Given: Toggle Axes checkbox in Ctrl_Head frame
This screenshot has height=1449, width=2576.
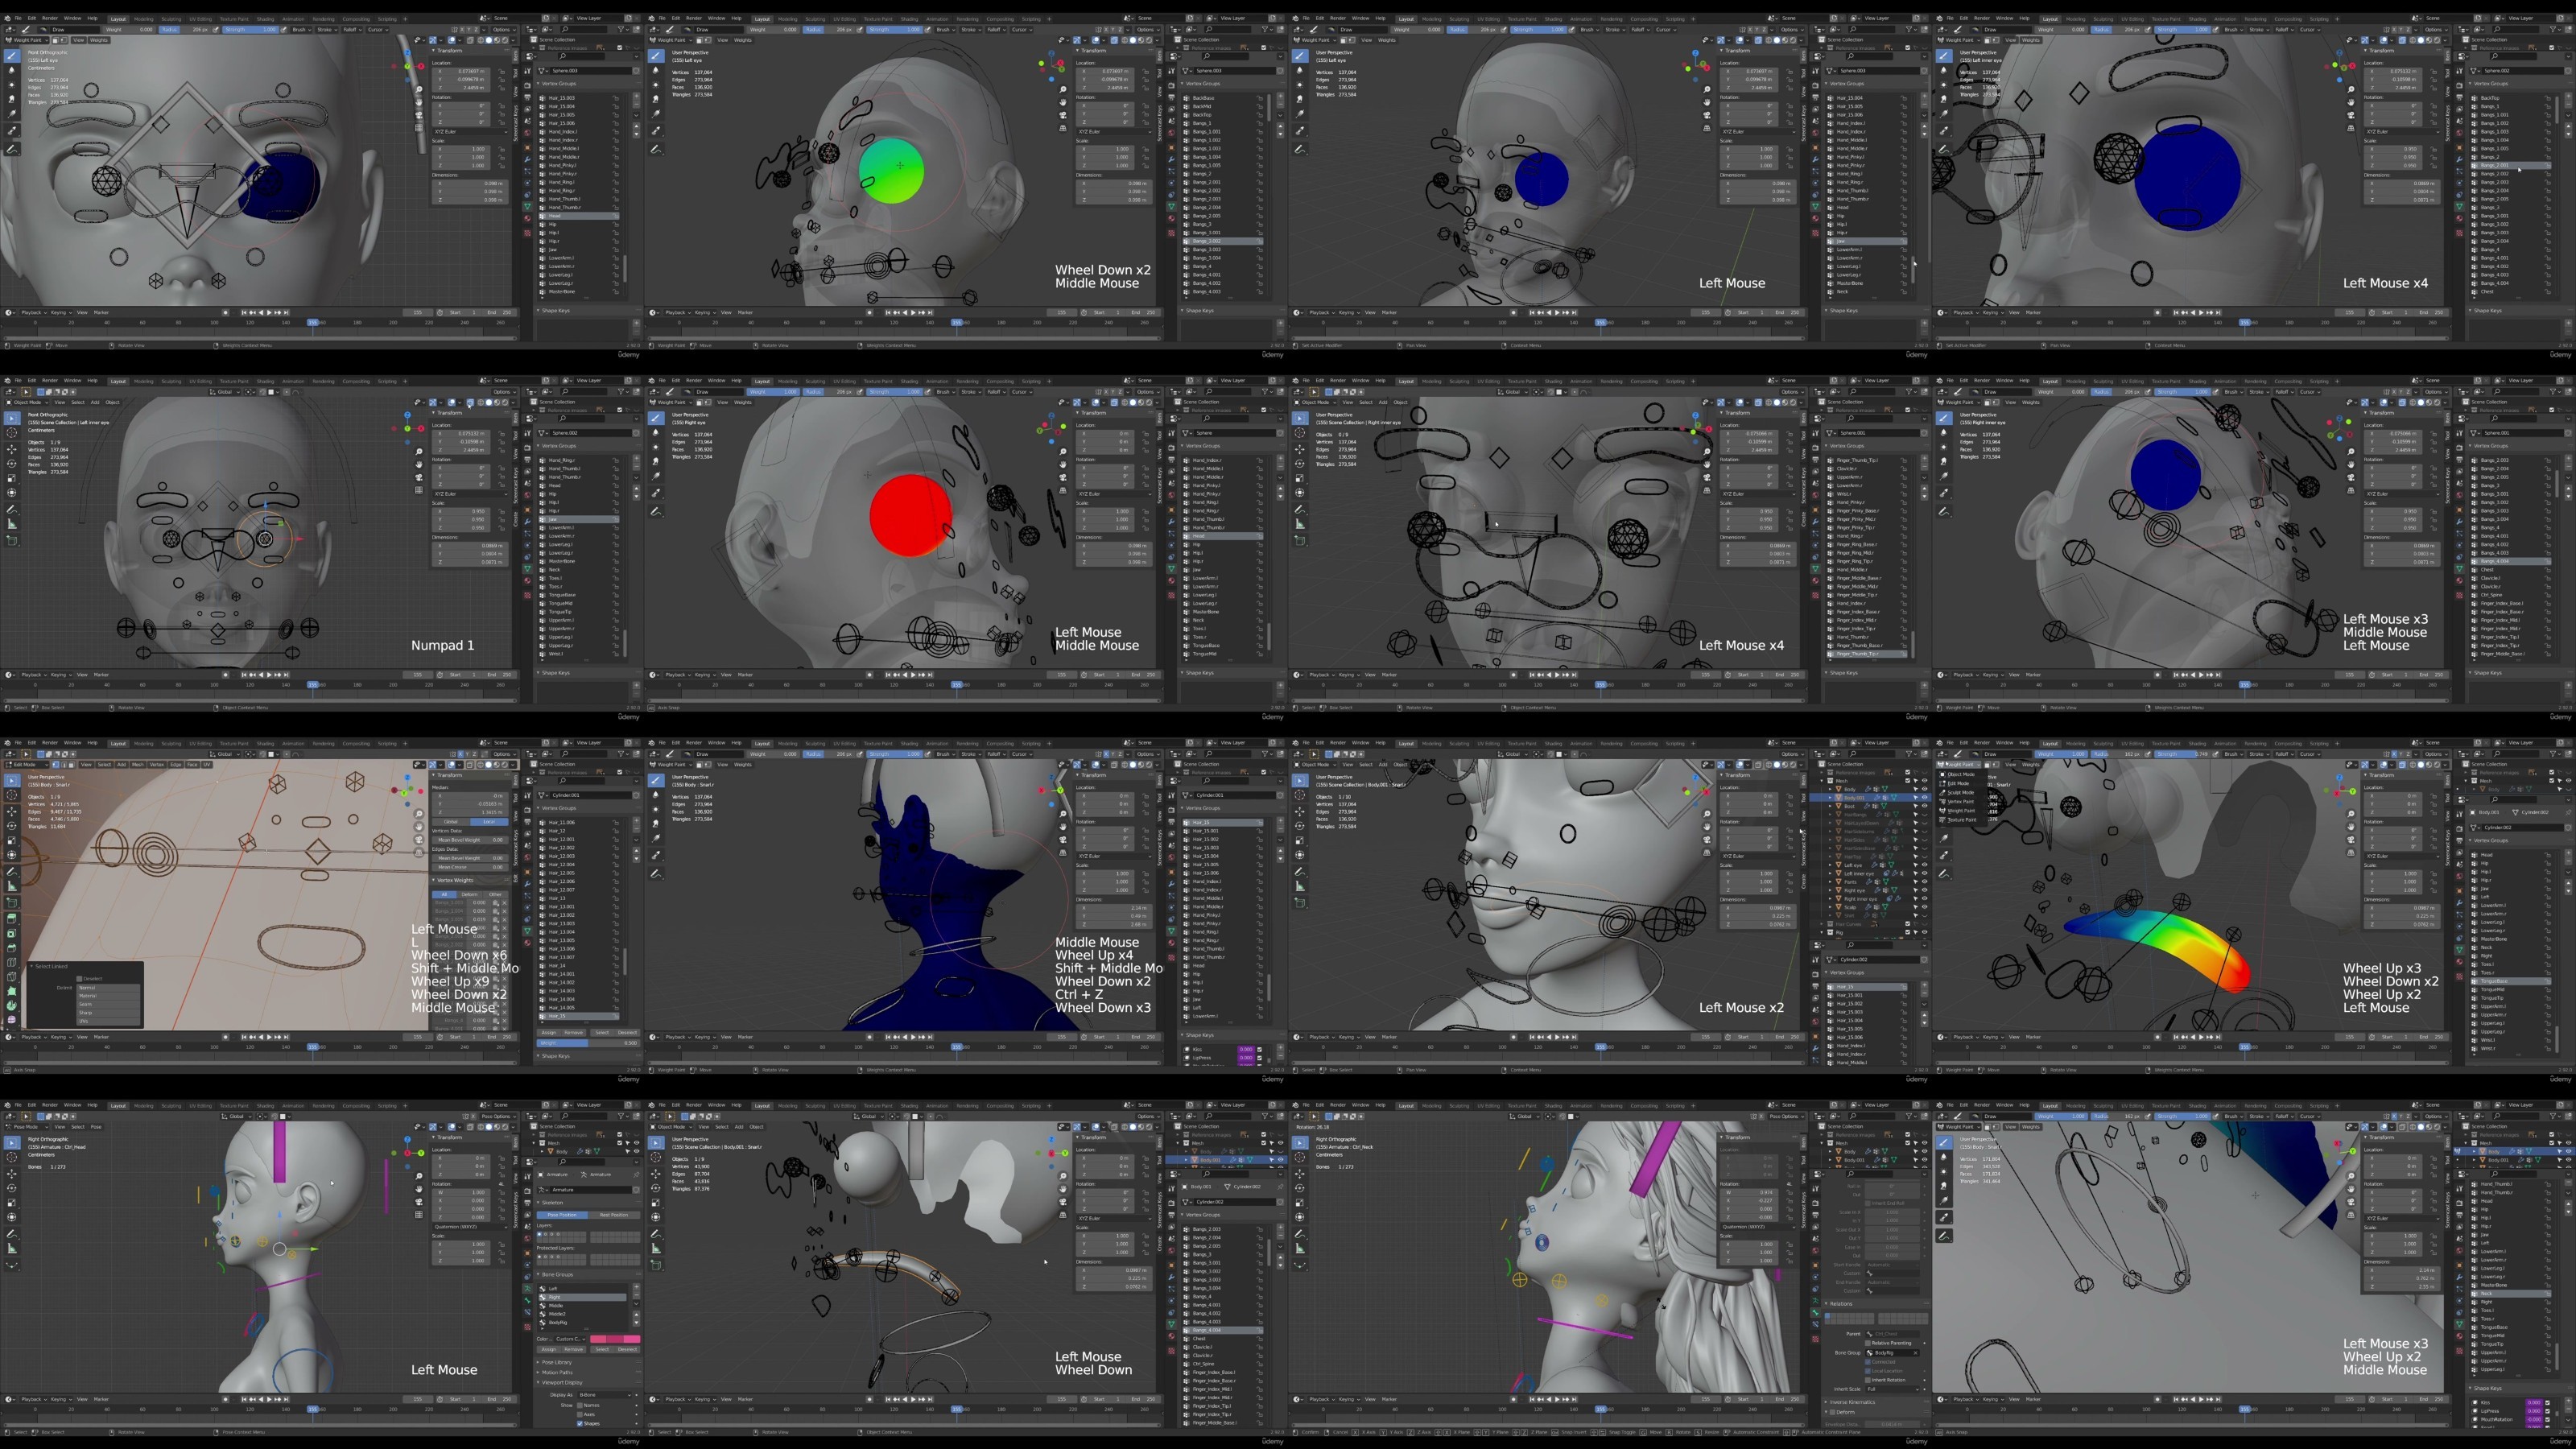Looking at the screenshot, I should pyautogui.click(x=581, y=1415).
